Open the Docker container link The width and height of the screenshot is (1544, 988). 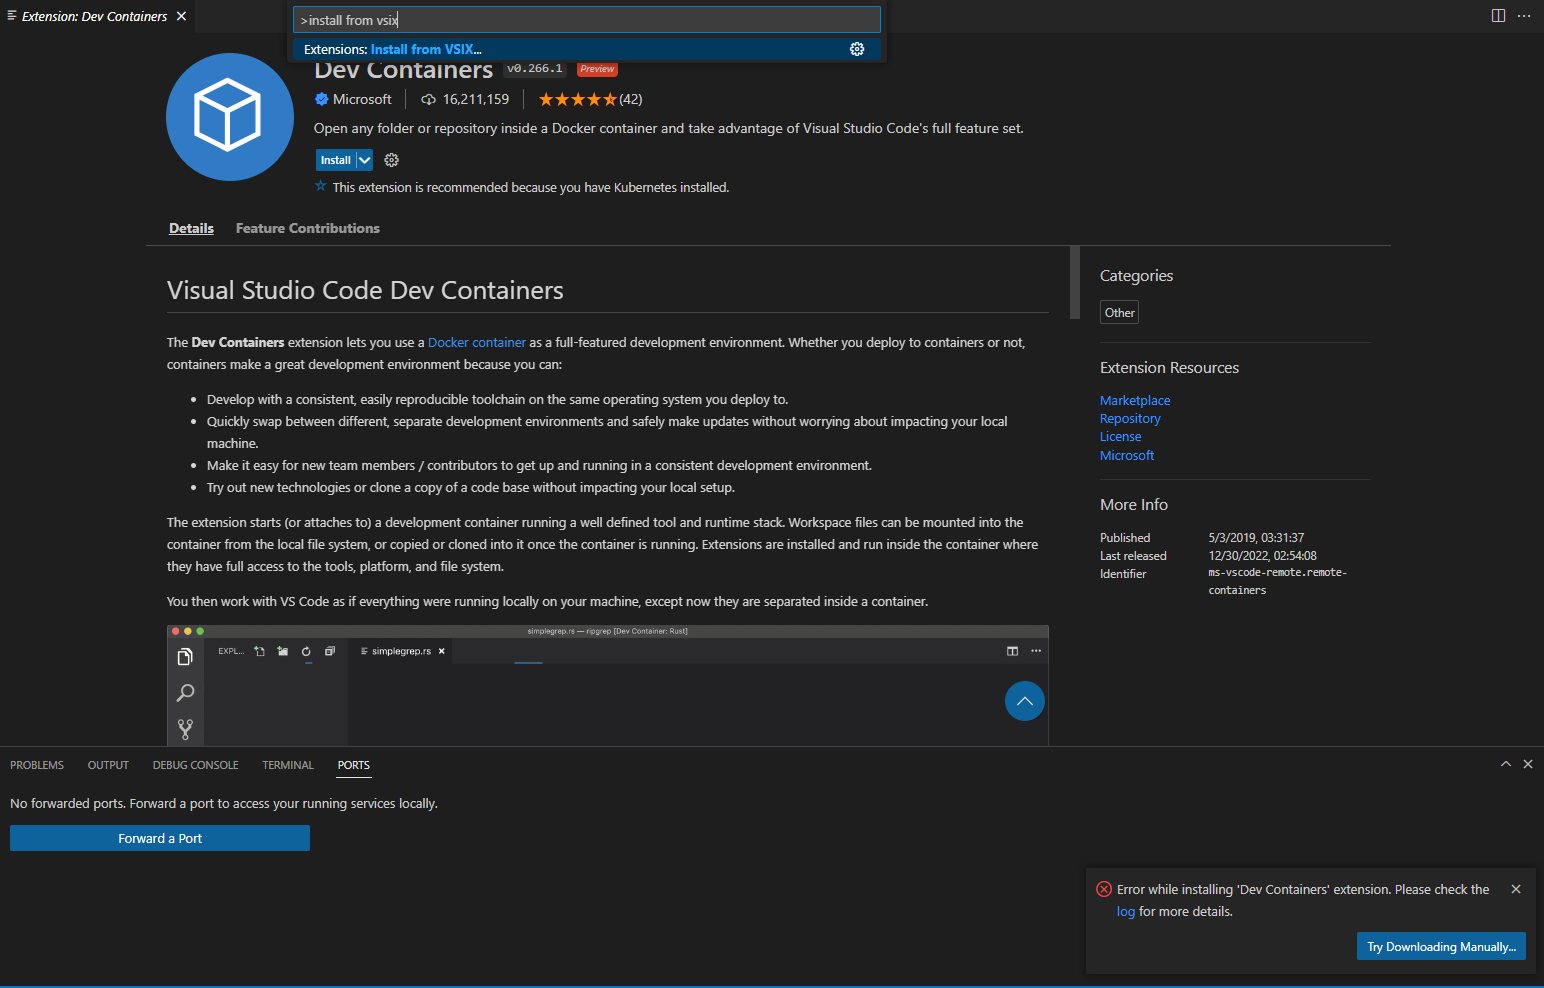(477, 342)
